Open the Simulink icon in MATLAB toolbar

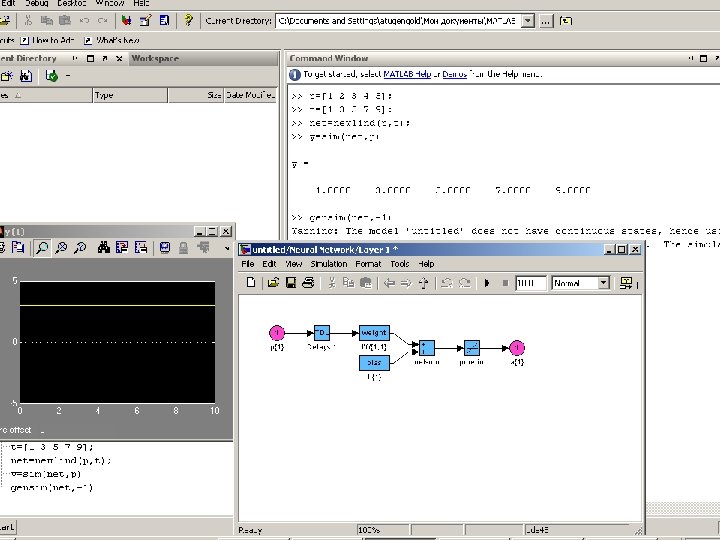126,21
